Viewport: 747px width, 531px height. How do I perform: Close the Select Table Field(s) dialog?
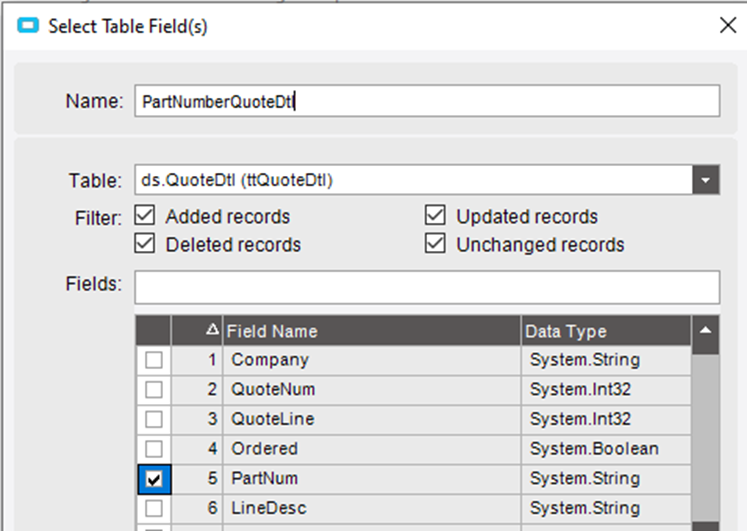[727, 26]
